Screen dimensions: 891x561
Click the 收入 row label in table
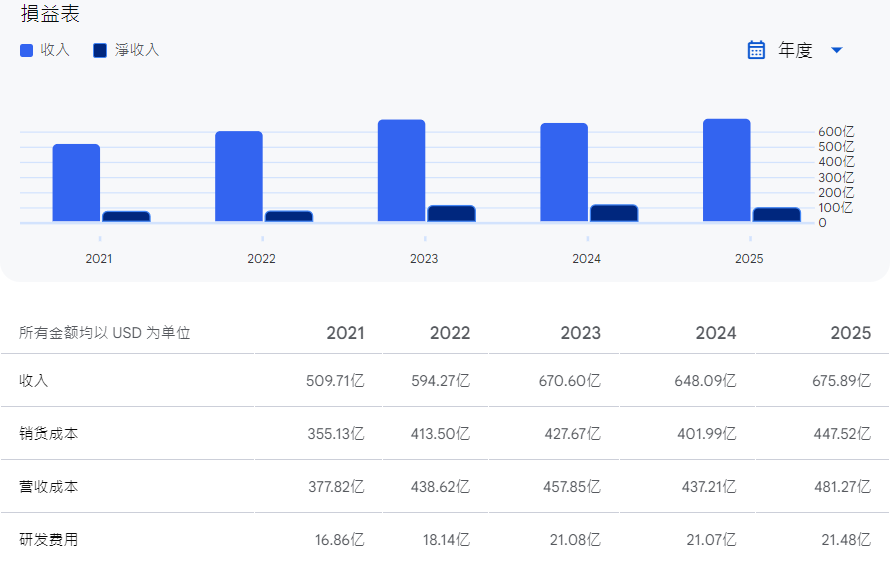(x=34, y=380)
